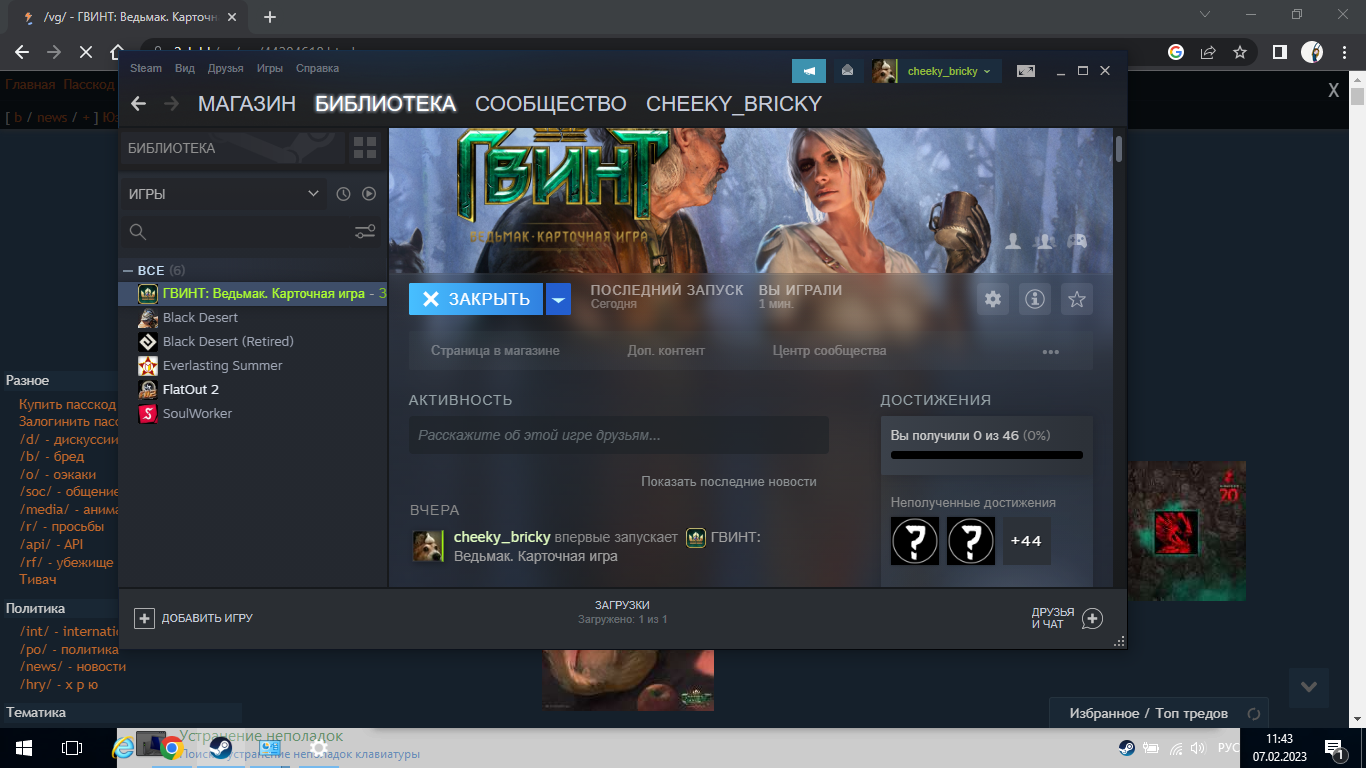Go to БИБЛИОТЕКА tab
The image size is (1366, 768).
[385, 104]
